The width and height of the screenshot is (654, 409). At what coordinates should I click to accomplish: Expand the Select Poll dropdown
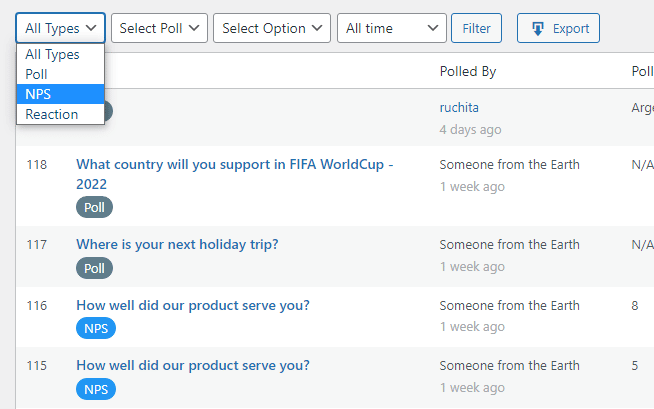click(159, 28)
